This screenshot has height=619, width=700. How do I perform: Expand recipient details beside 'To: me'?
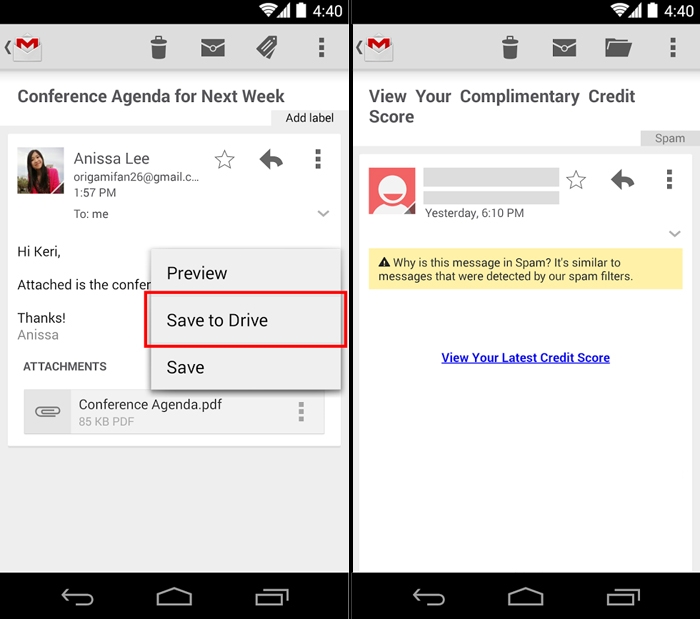tap(323, 213)
